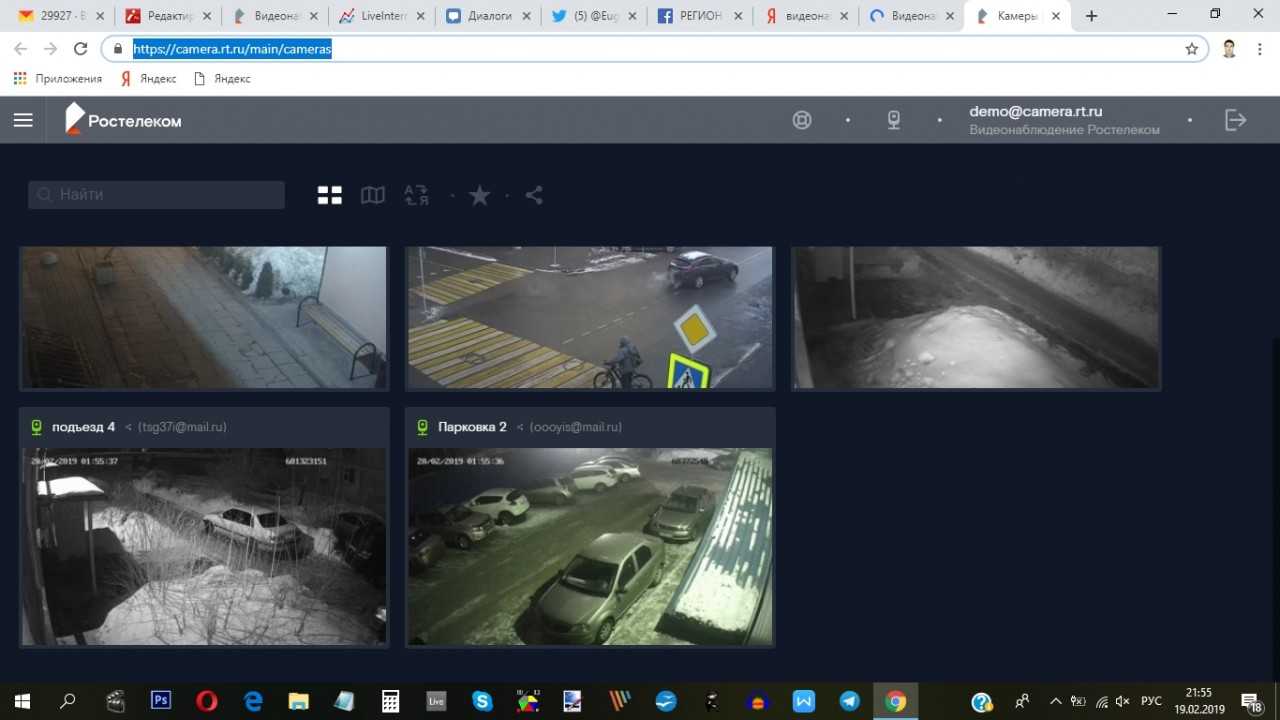Screen dimensions: 1280x720
Task: Expand share details next to Парковка 2
Action: coord(520,427)
